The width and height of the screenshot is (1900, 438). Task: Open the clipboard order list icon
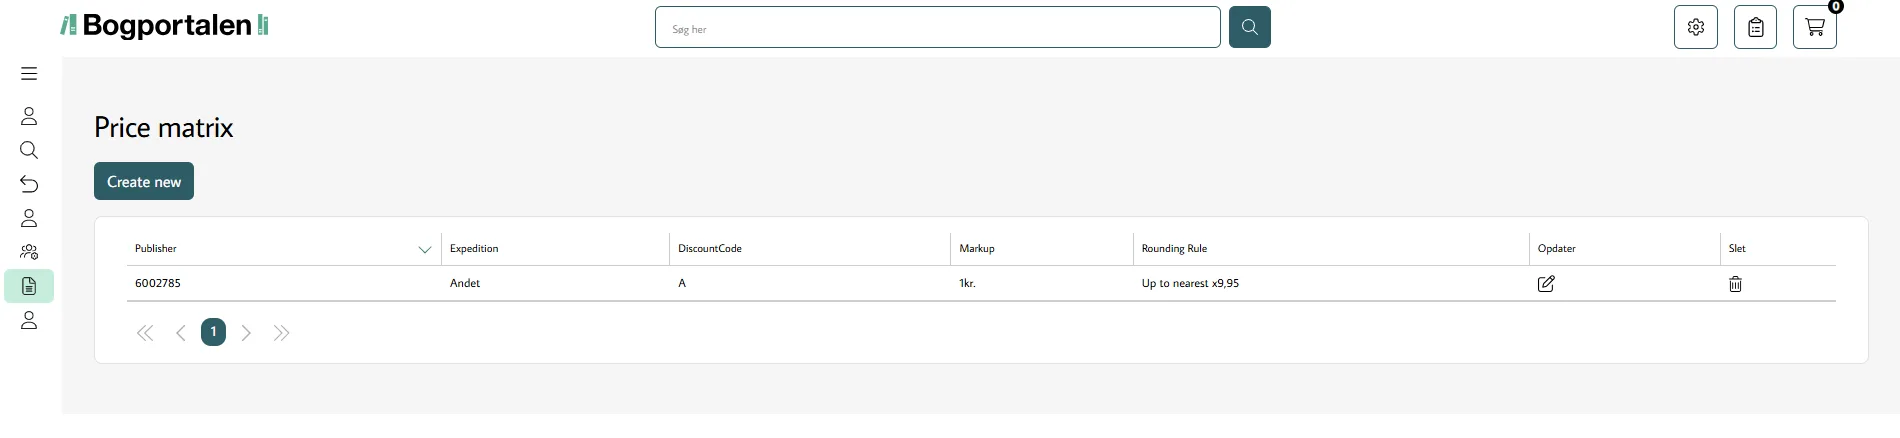click(x=1755, y=27)
